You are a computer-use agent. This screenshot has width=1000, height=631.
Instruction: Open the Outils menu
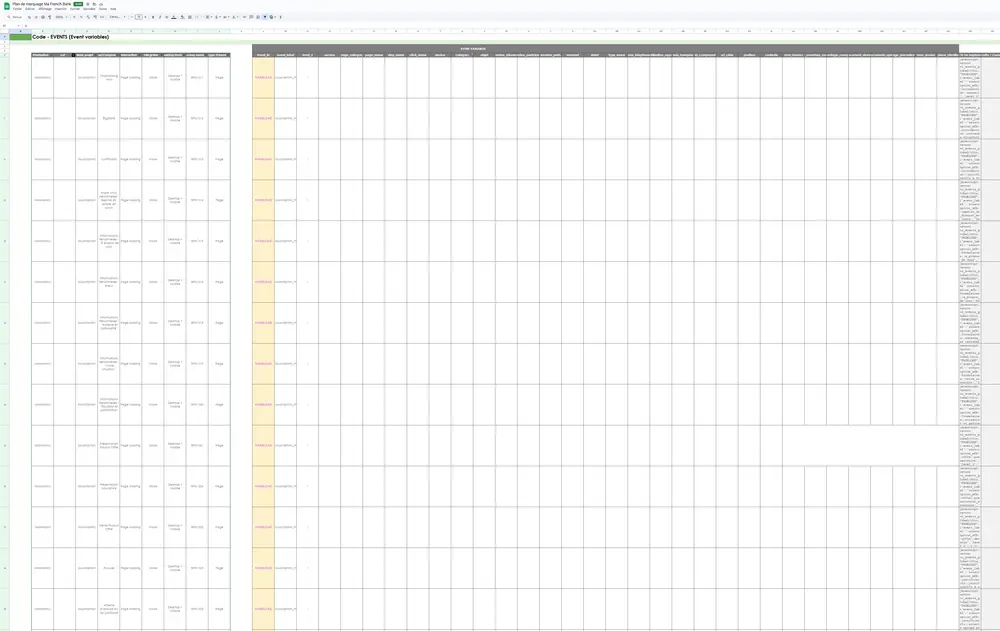pyautogui.click(x=103, y=9)
